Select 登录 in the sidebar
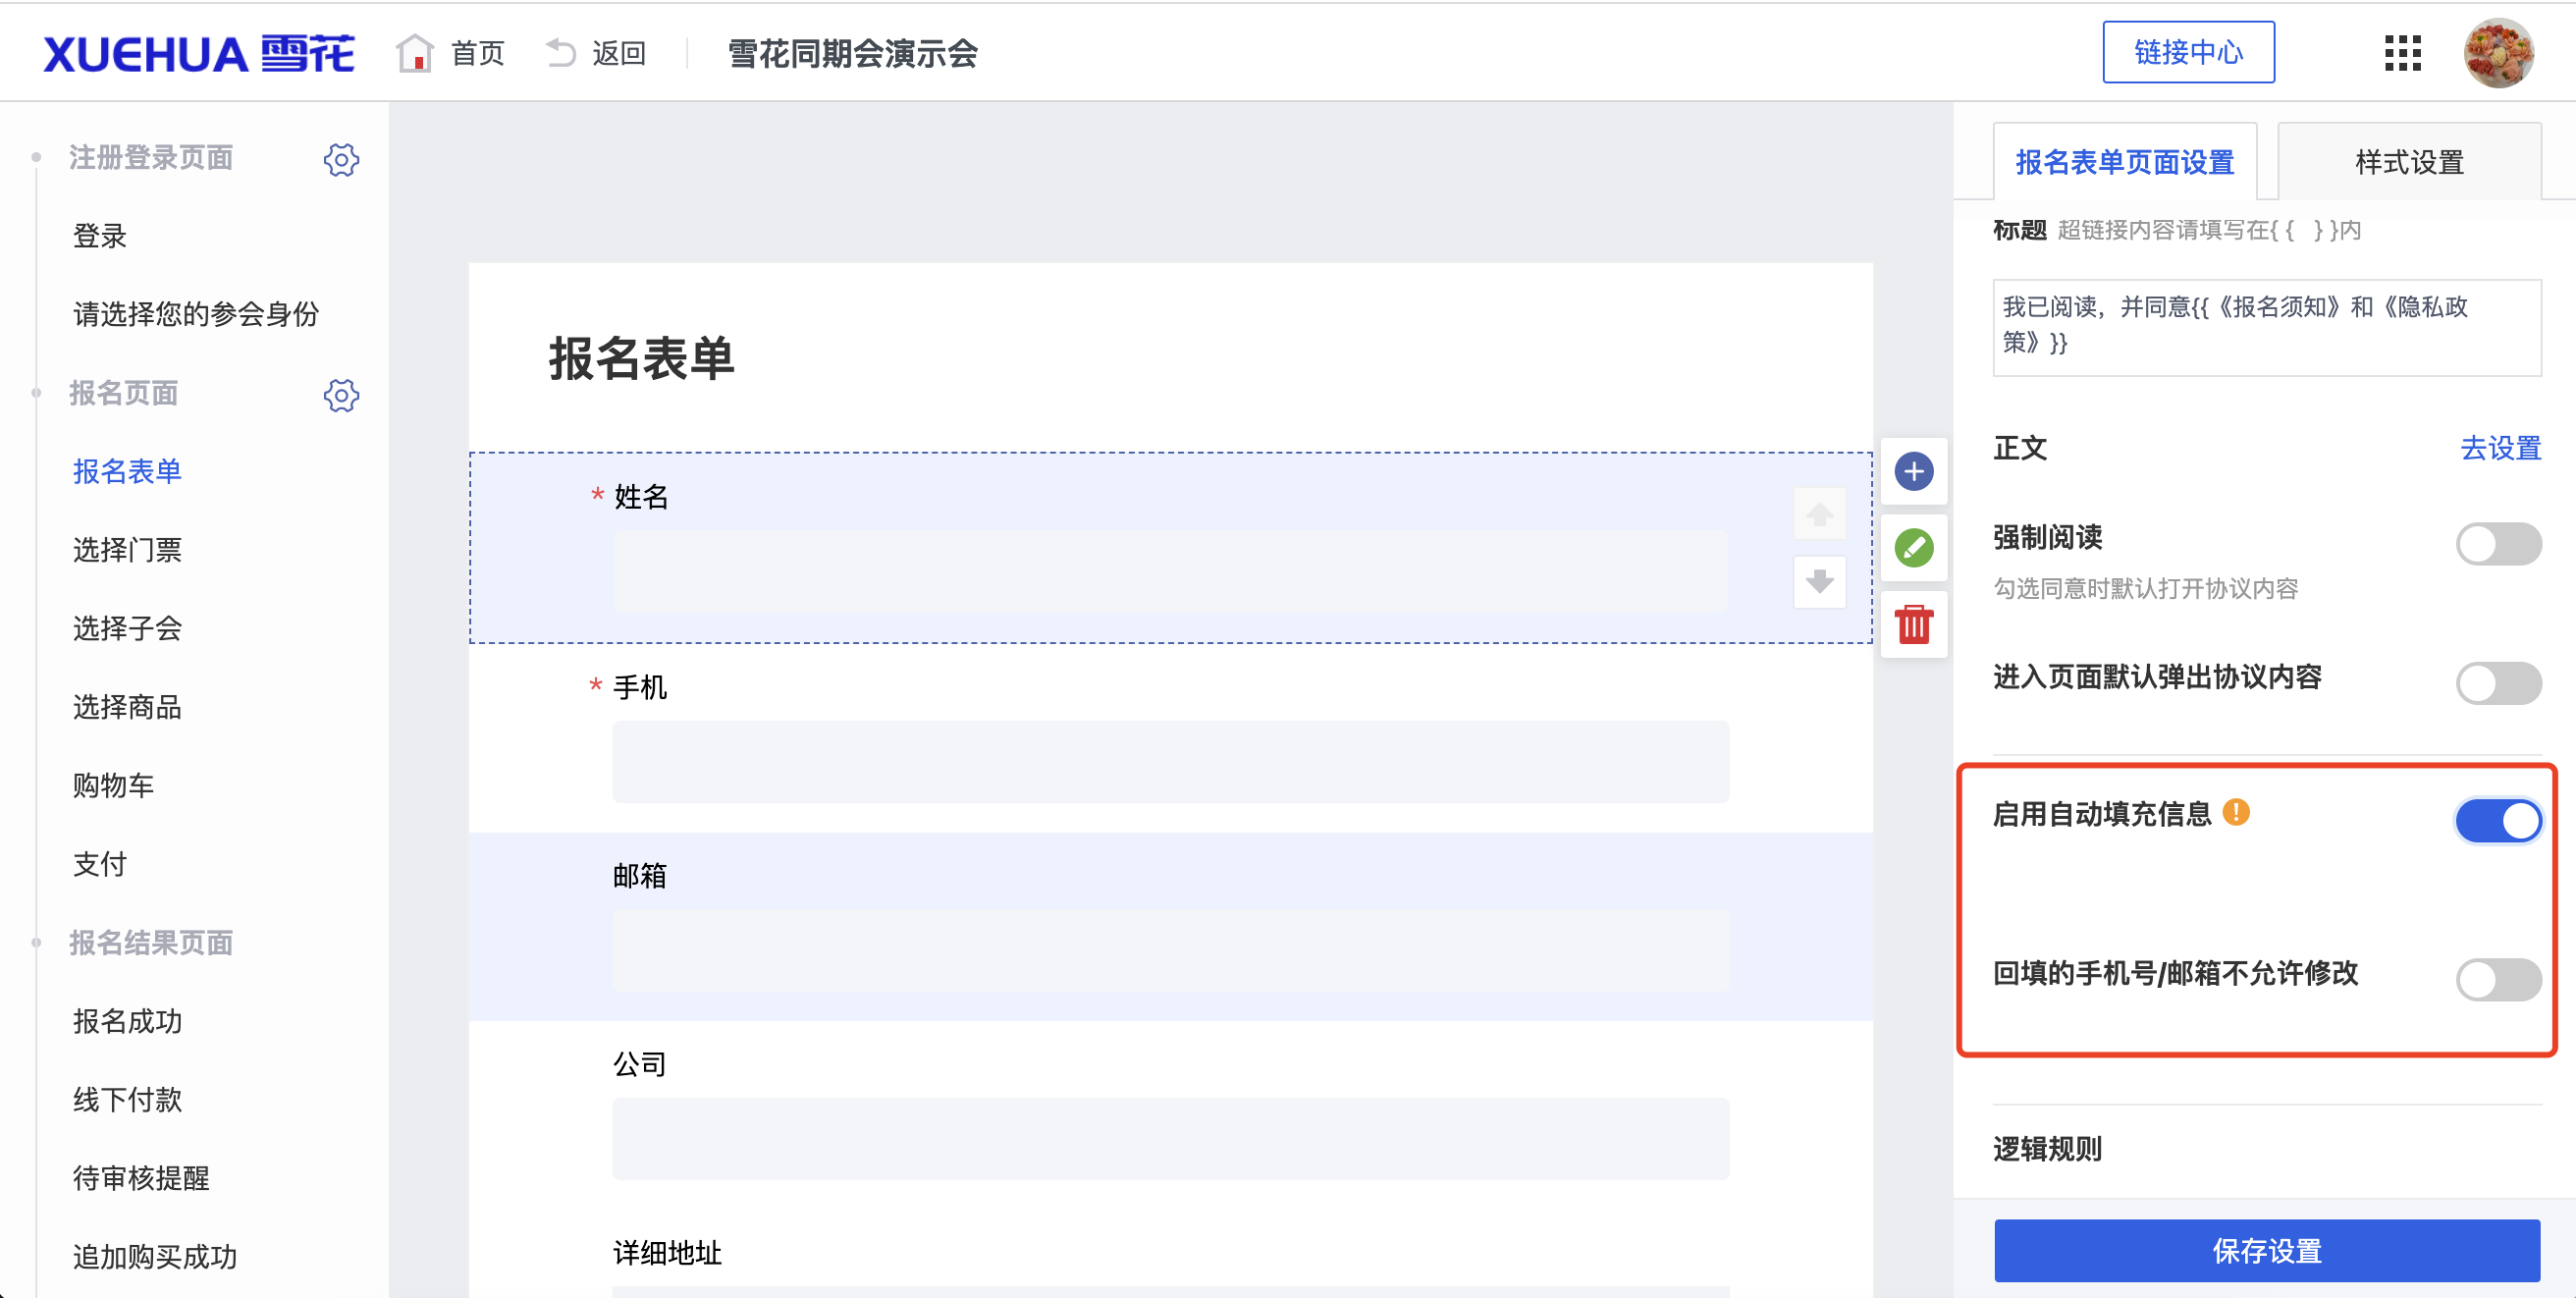Viewport: 2576px width, 1298px height. pos(100,236)
